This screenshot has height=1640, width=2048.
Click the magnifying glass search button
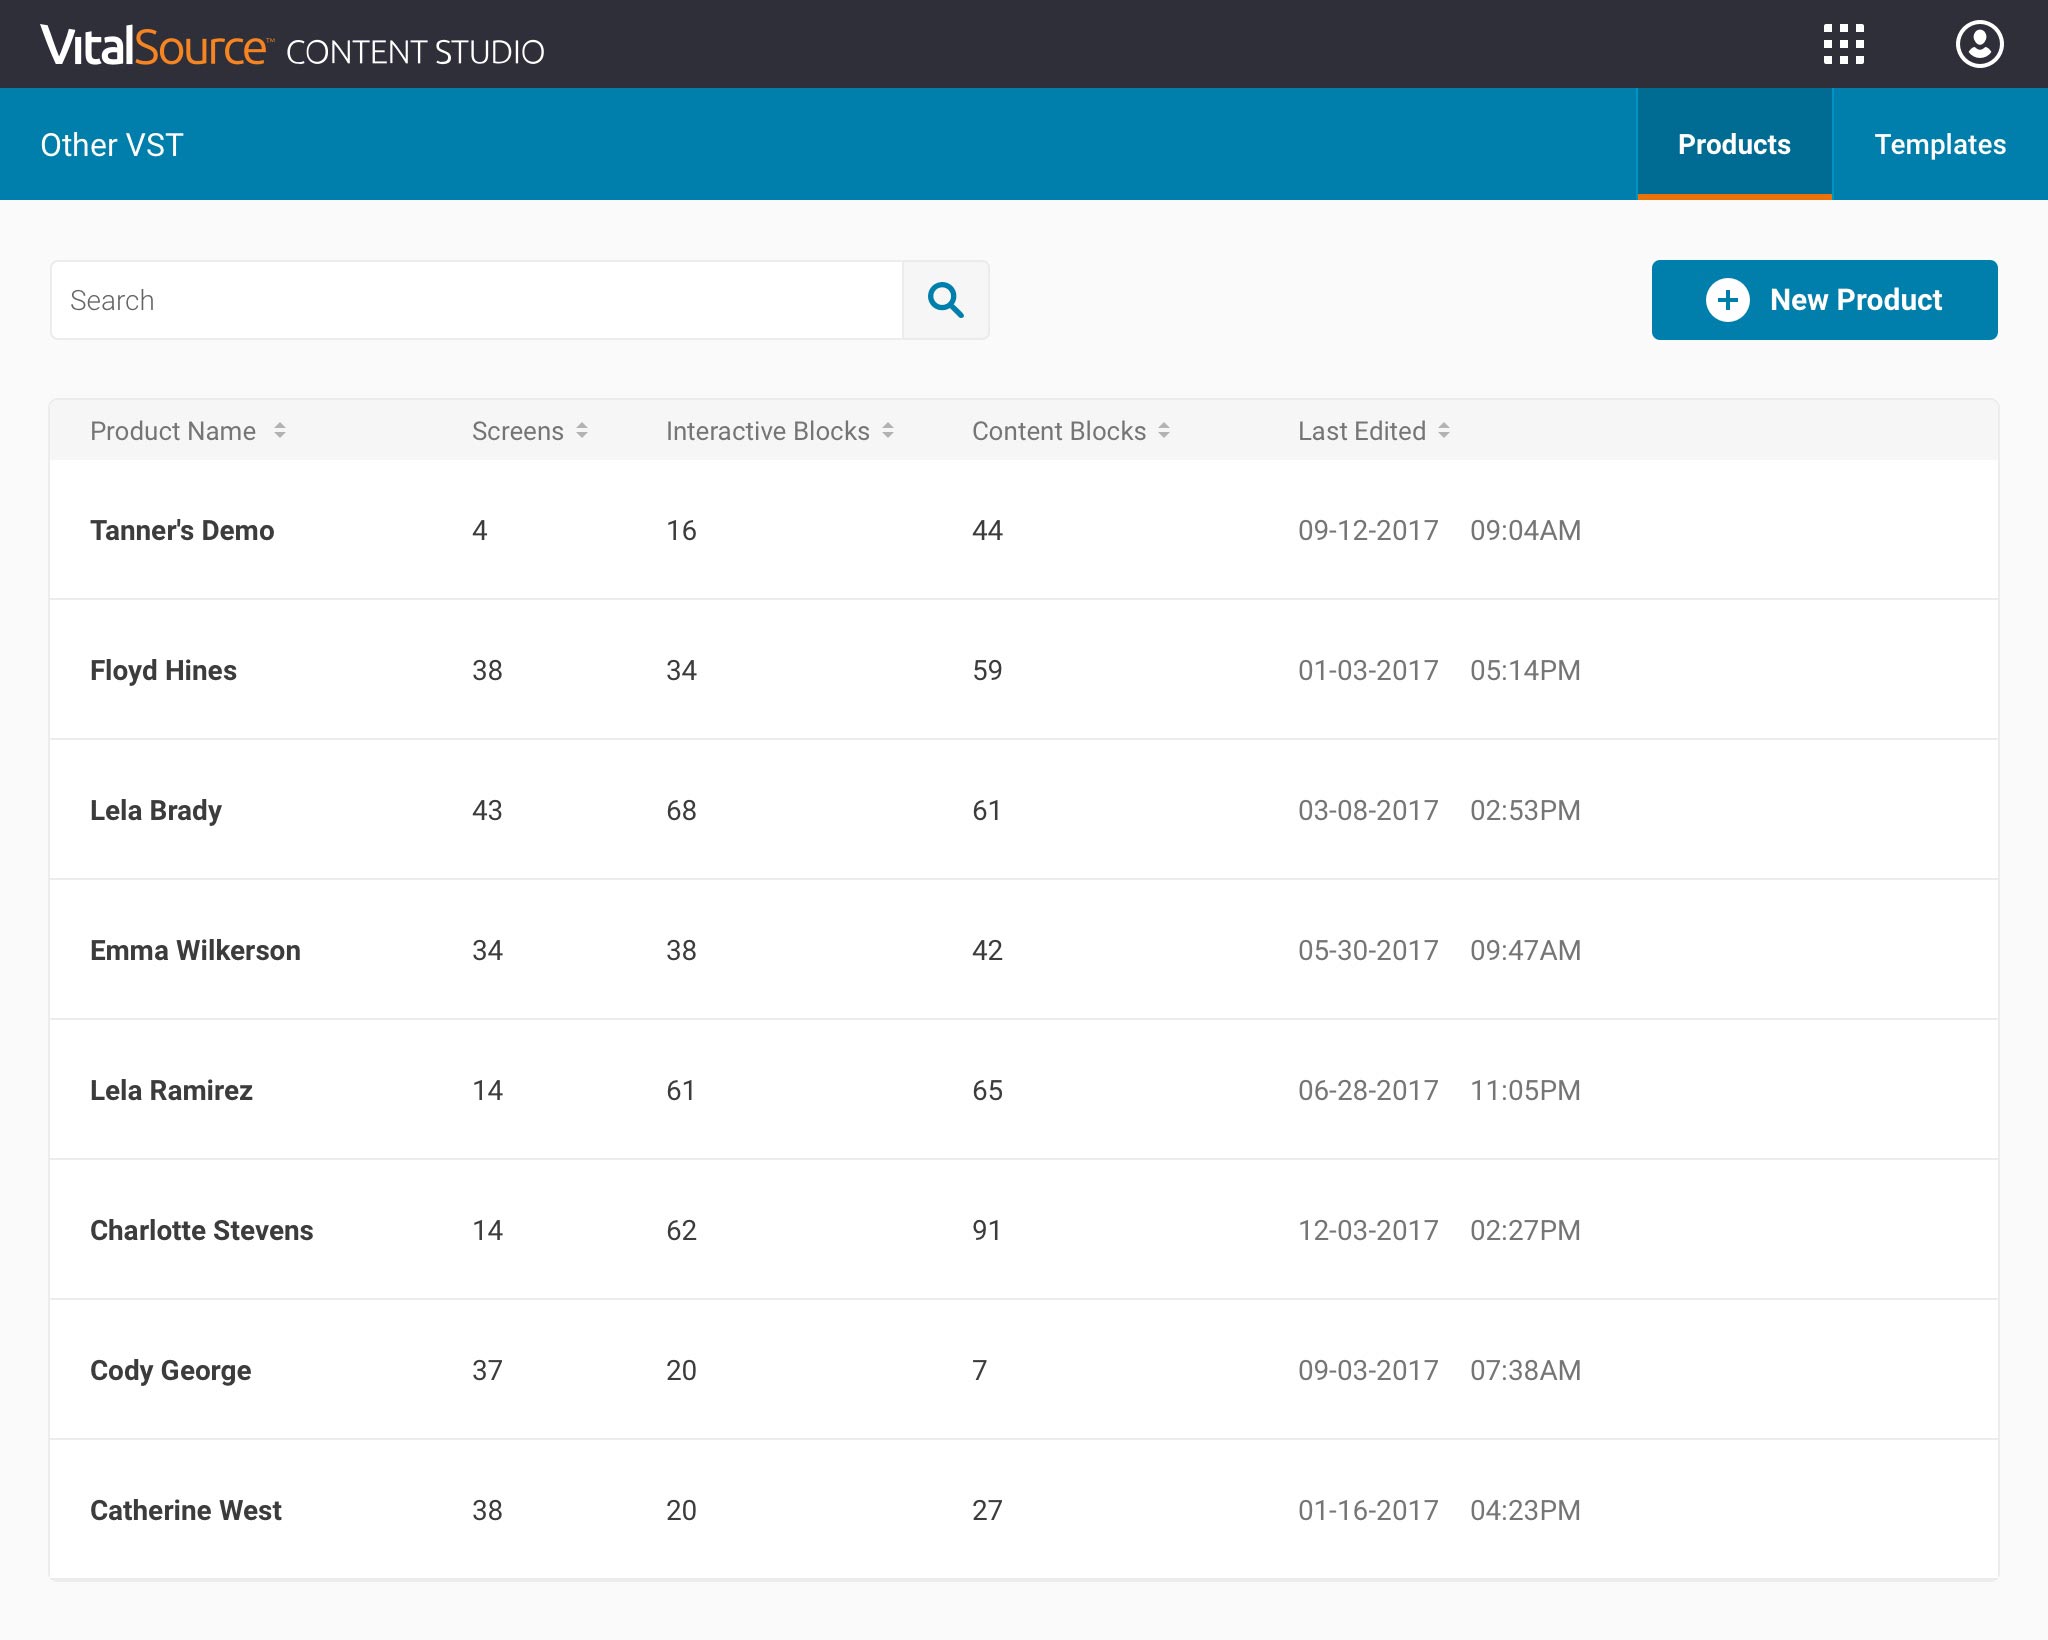pos(945,300)
